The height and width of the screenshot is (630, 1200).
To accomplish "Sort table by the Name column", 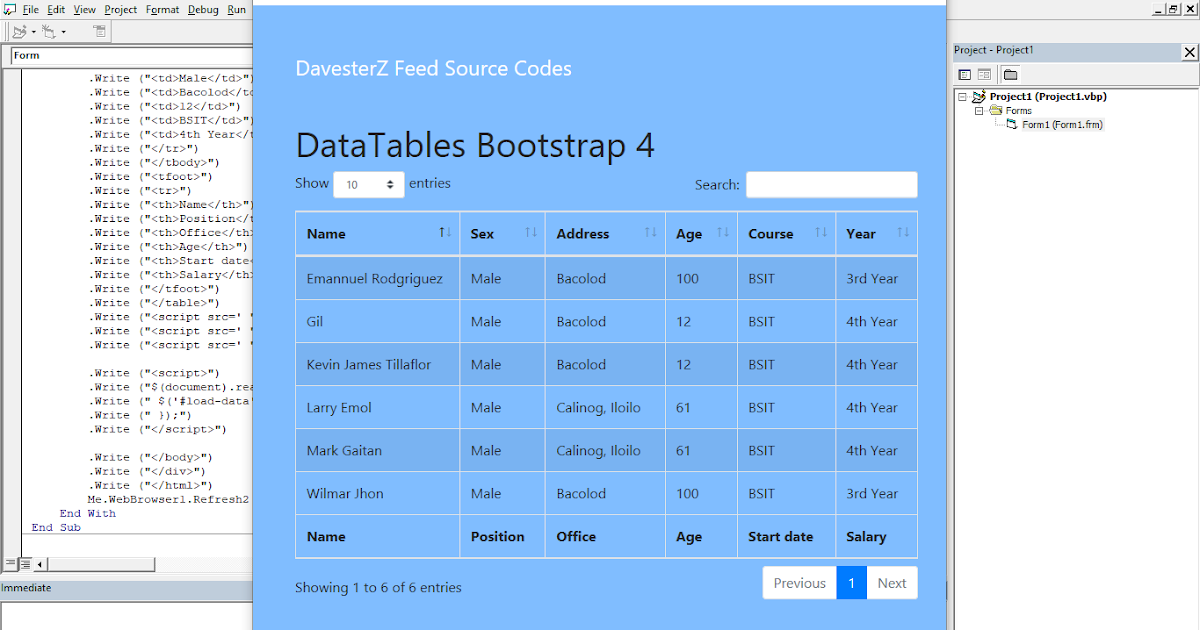I will click(378, 234).
